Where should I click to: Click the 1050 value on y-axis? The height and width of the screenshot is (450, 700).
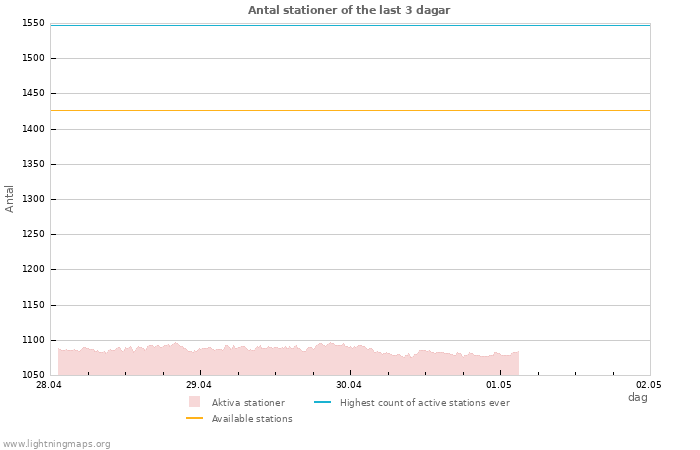33,375
